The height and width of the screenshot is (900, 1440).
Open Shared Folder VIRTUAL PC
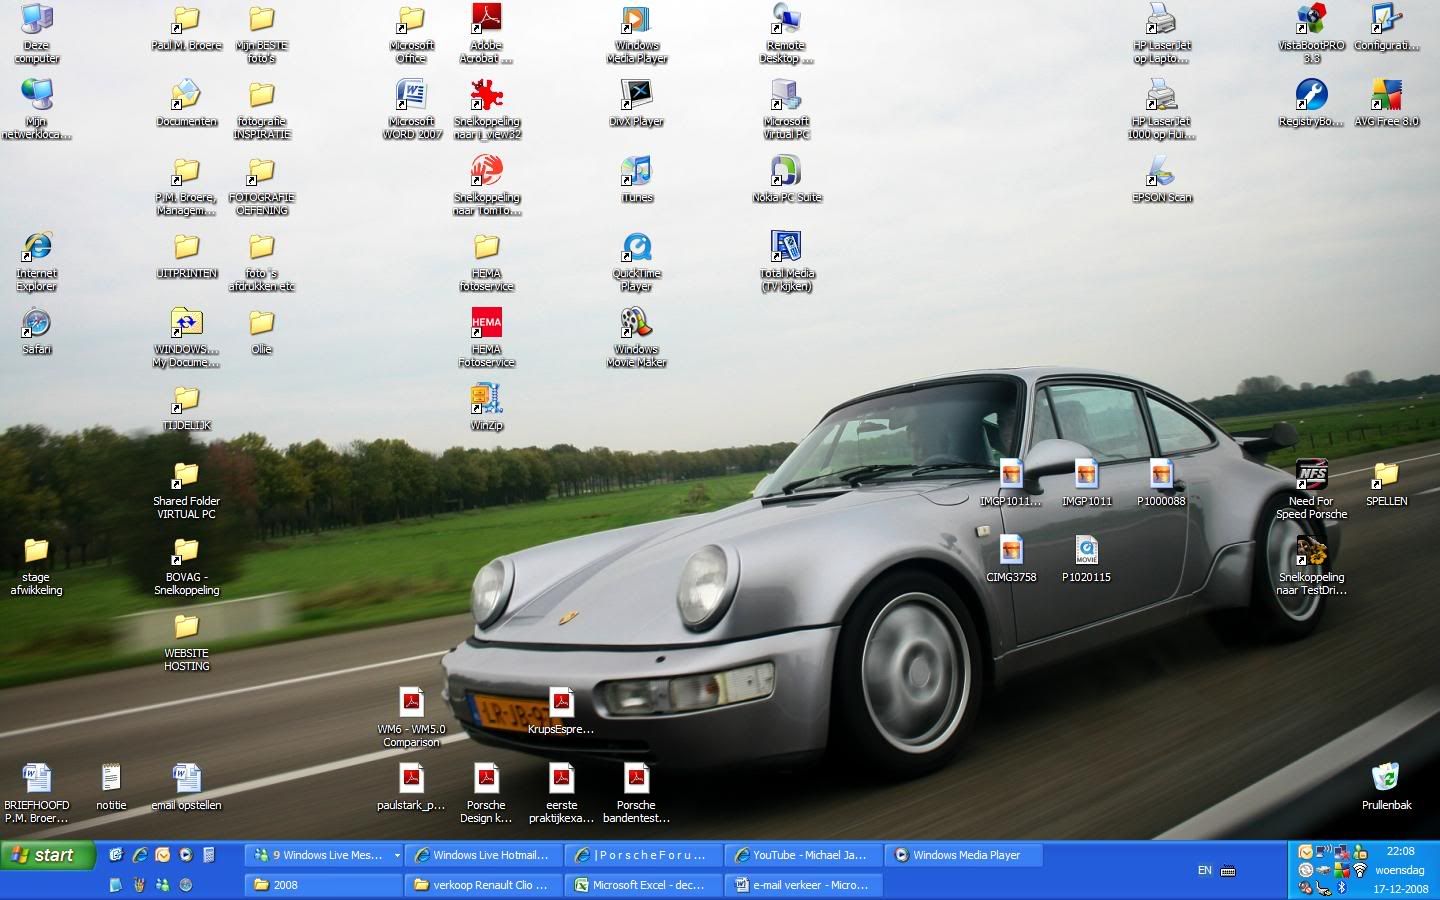click(x=186, y=489)
